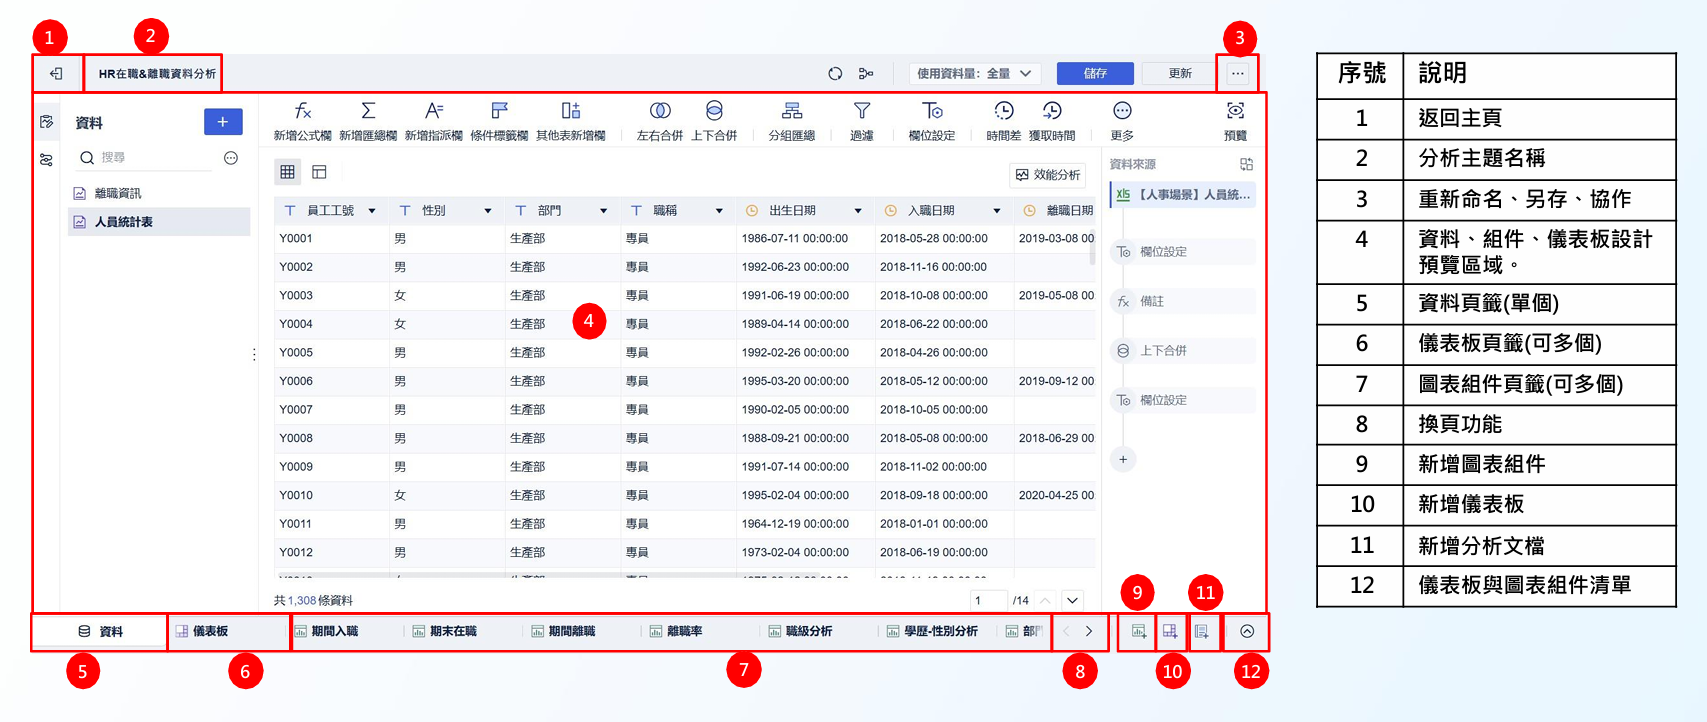Switch to the field structure view icon

(319, 172)
